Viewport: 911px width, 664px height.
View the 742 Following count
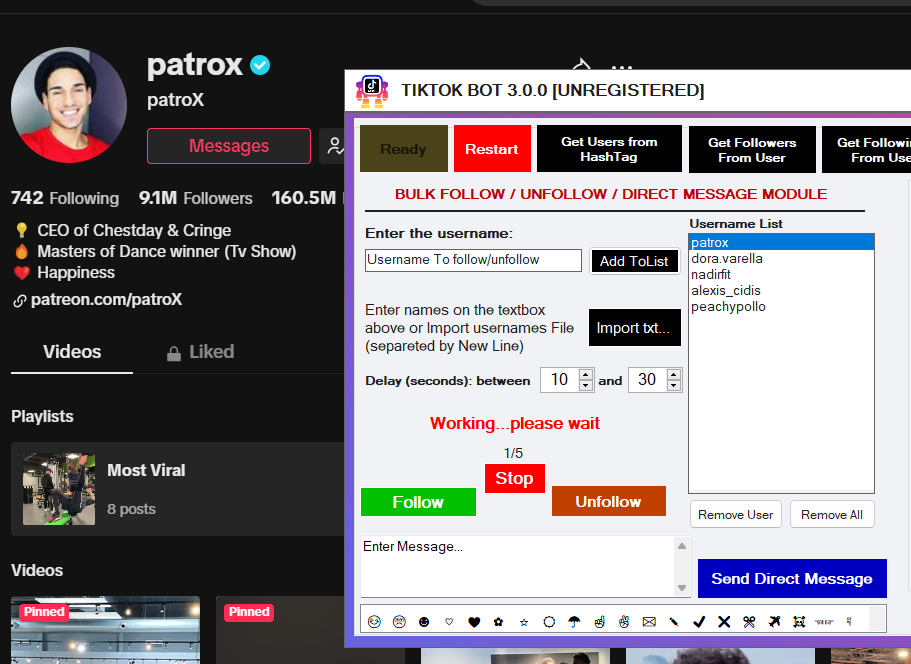64,198
